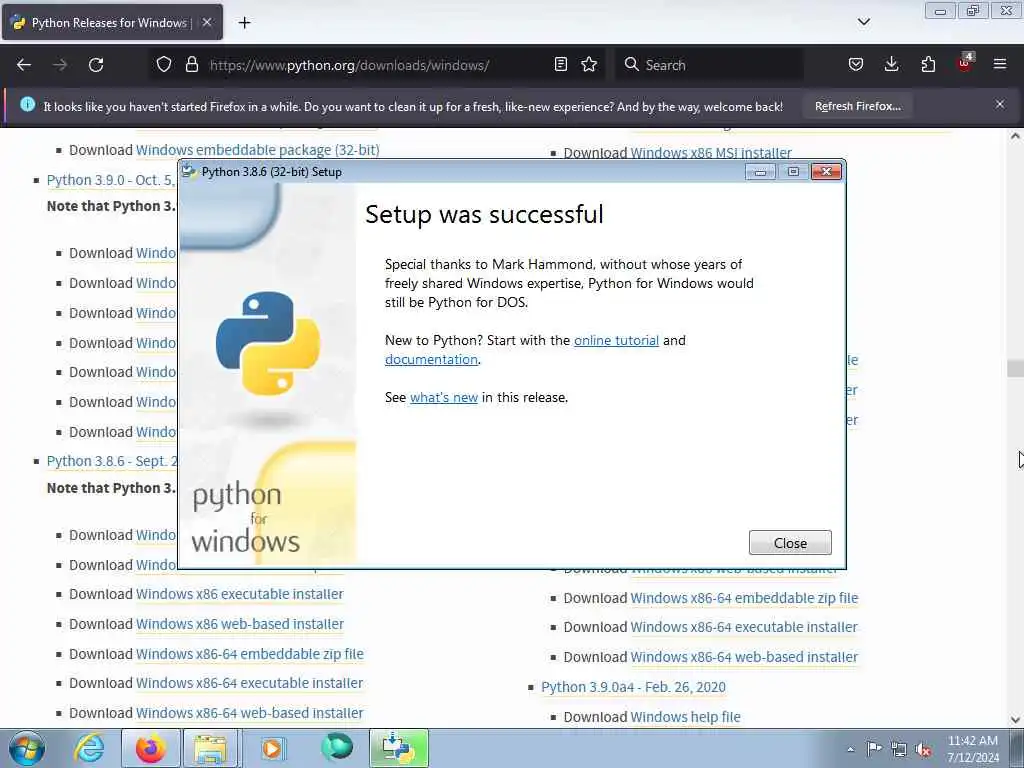Open the tracking protection shield icon
The image size is (1024, 768).
tap(164, 65)
